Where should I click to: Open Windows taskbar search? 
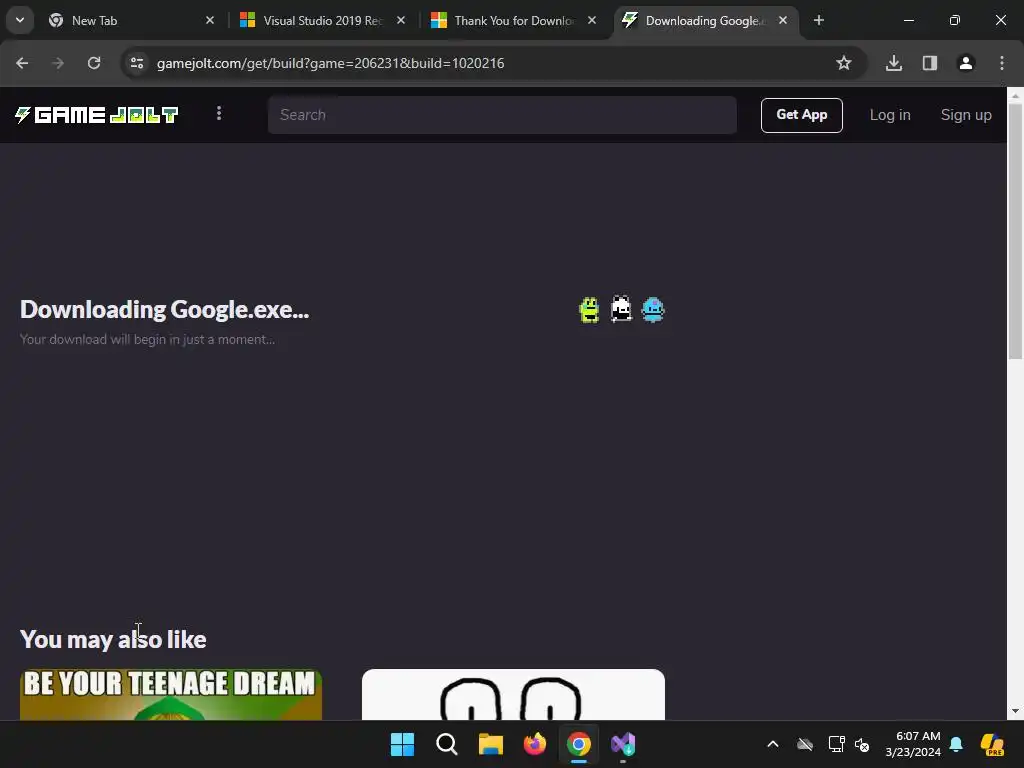[447, 744]
